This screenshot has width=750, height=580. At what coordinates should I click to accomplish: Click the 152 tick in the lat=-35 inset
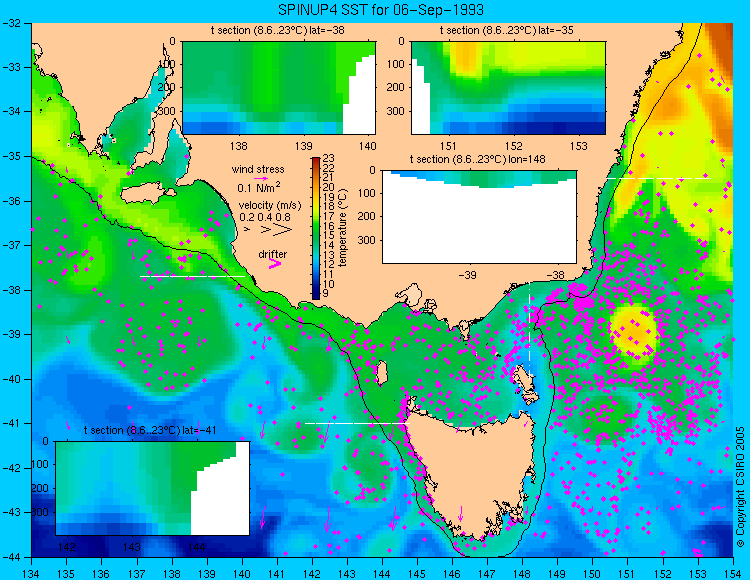coord(514,146)
